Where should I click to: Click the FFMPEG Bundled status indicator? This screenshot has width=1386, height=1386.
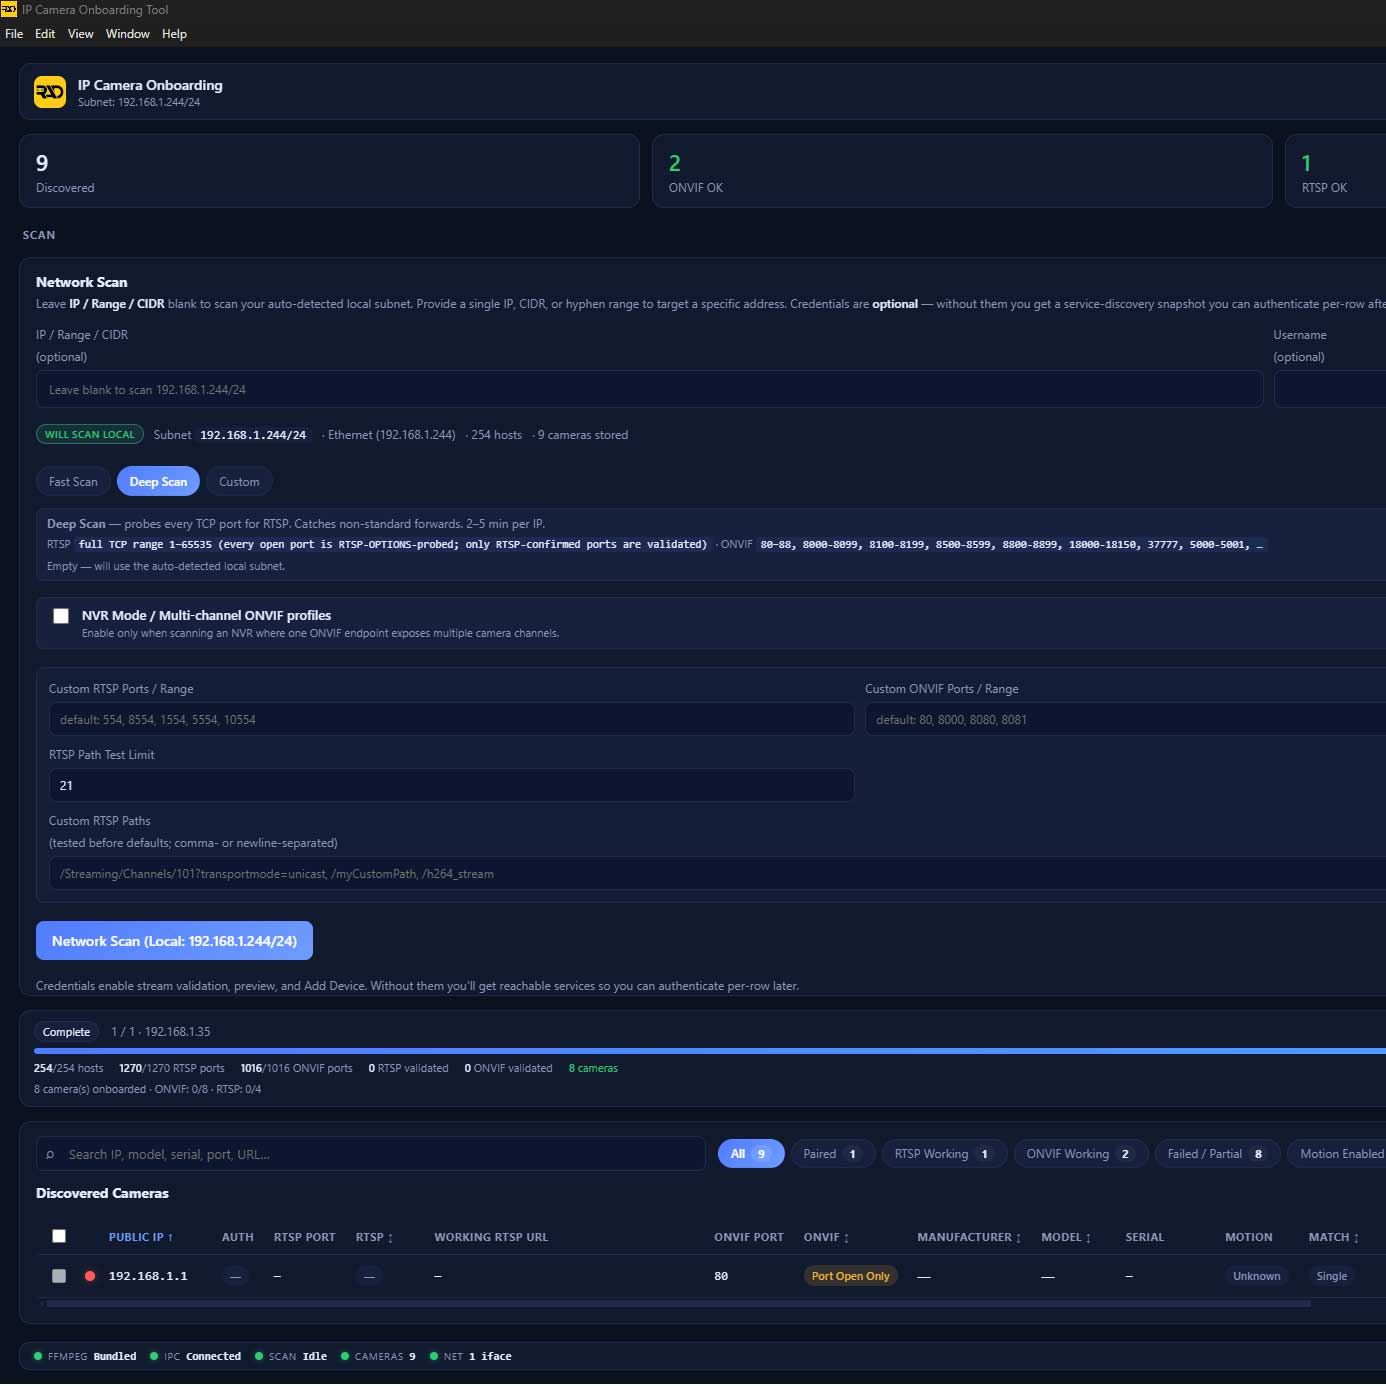85,1356
